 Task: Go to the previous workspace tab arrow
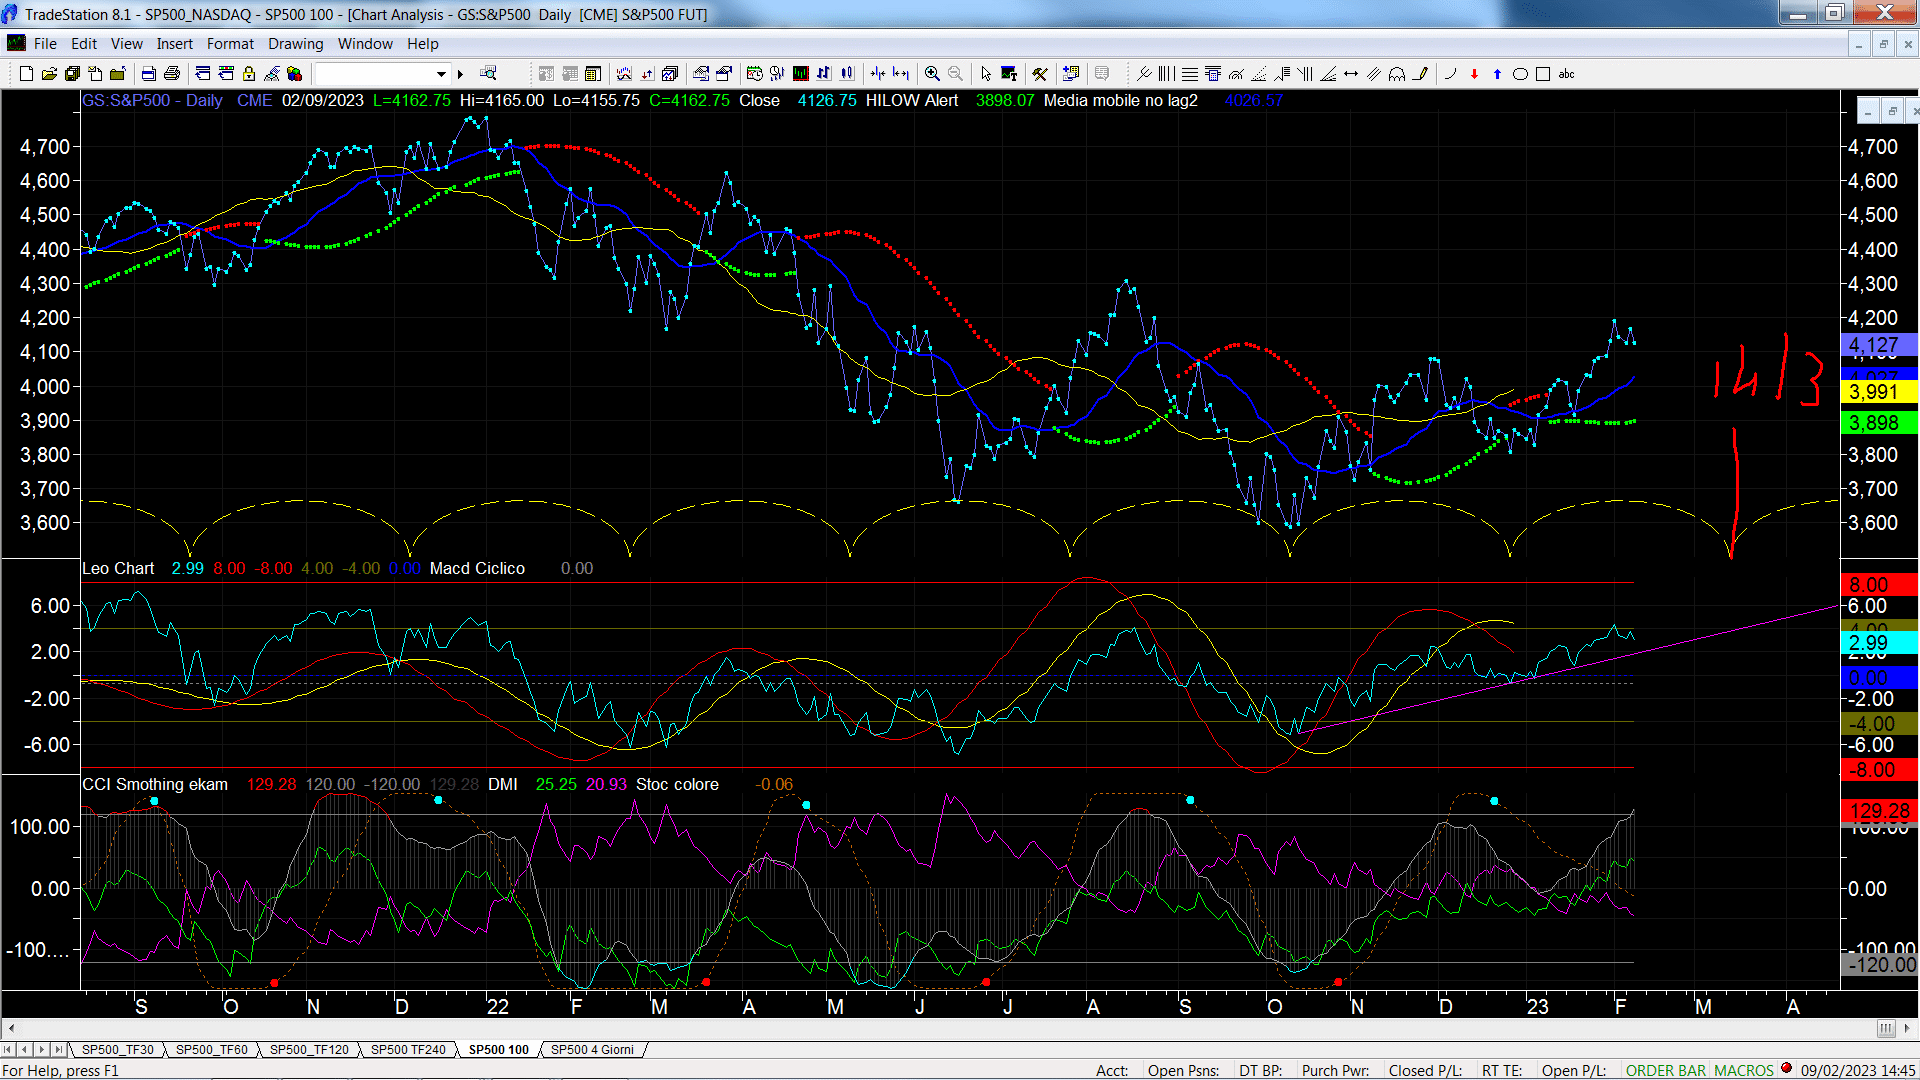pyautogui.click(x=24, y=1049)
